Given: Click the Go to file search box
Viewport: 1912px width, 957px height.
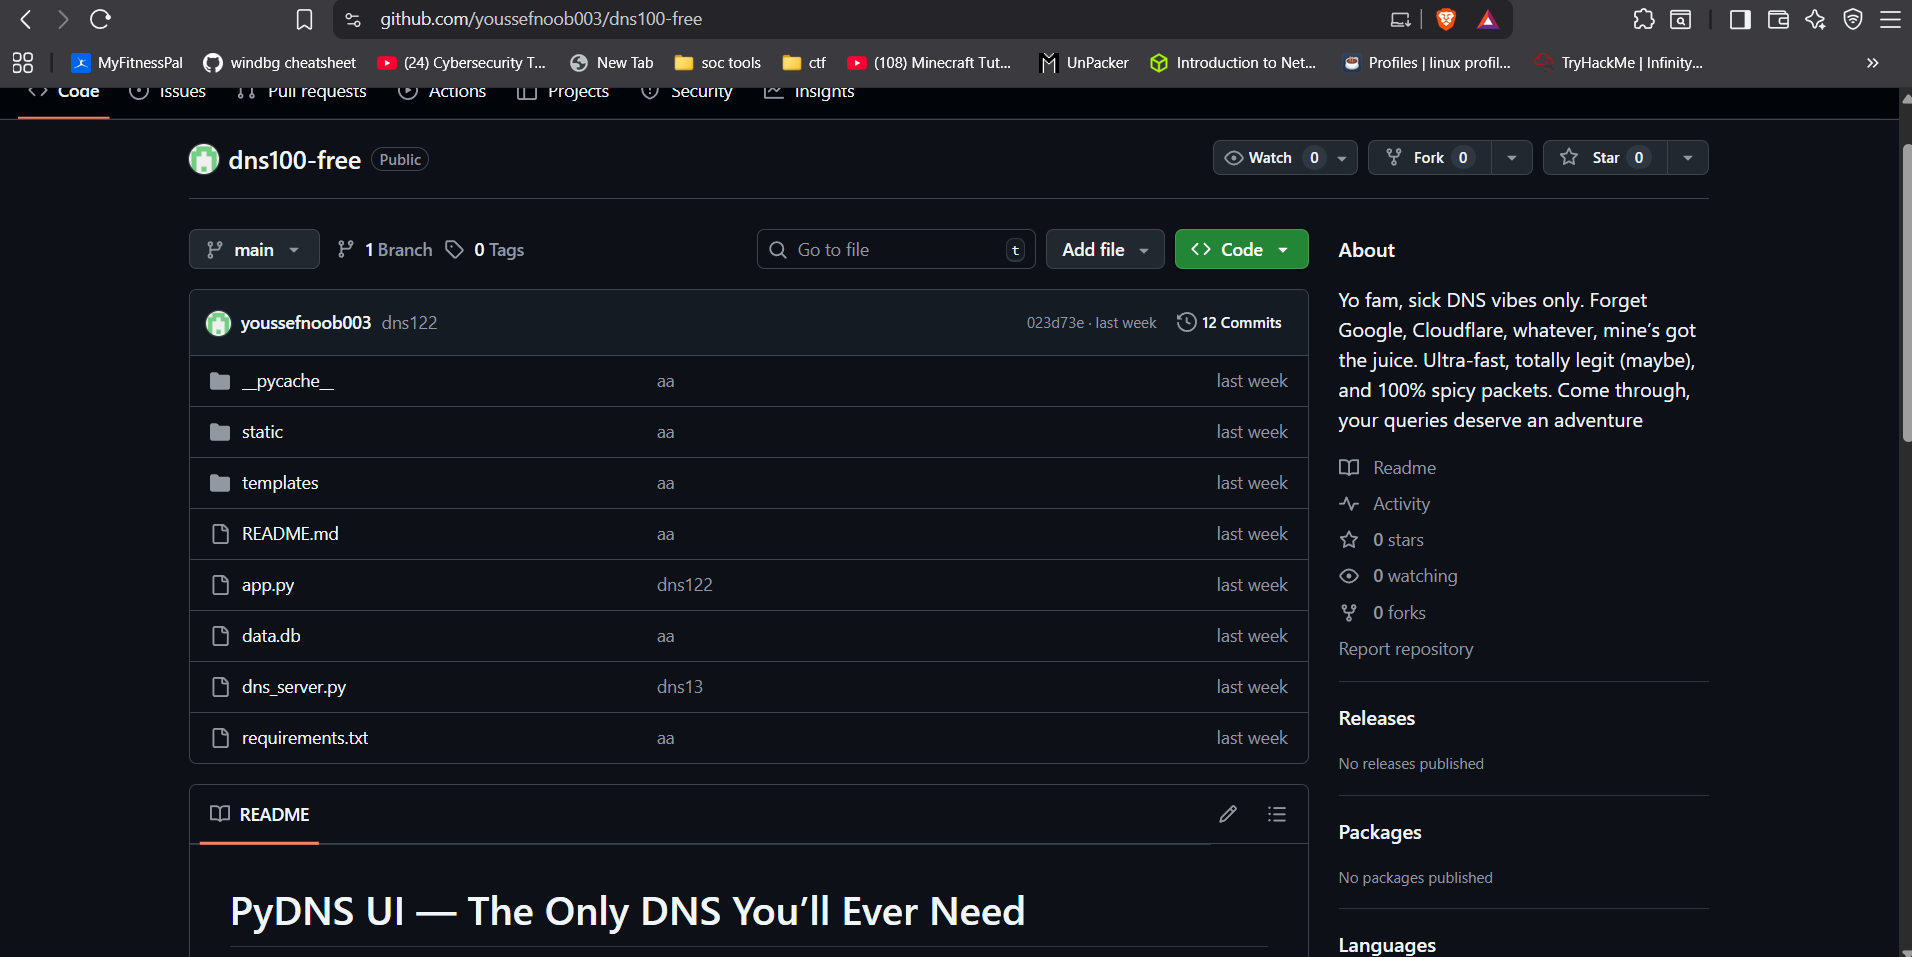Looking at the screenshot, I should 895,250.
